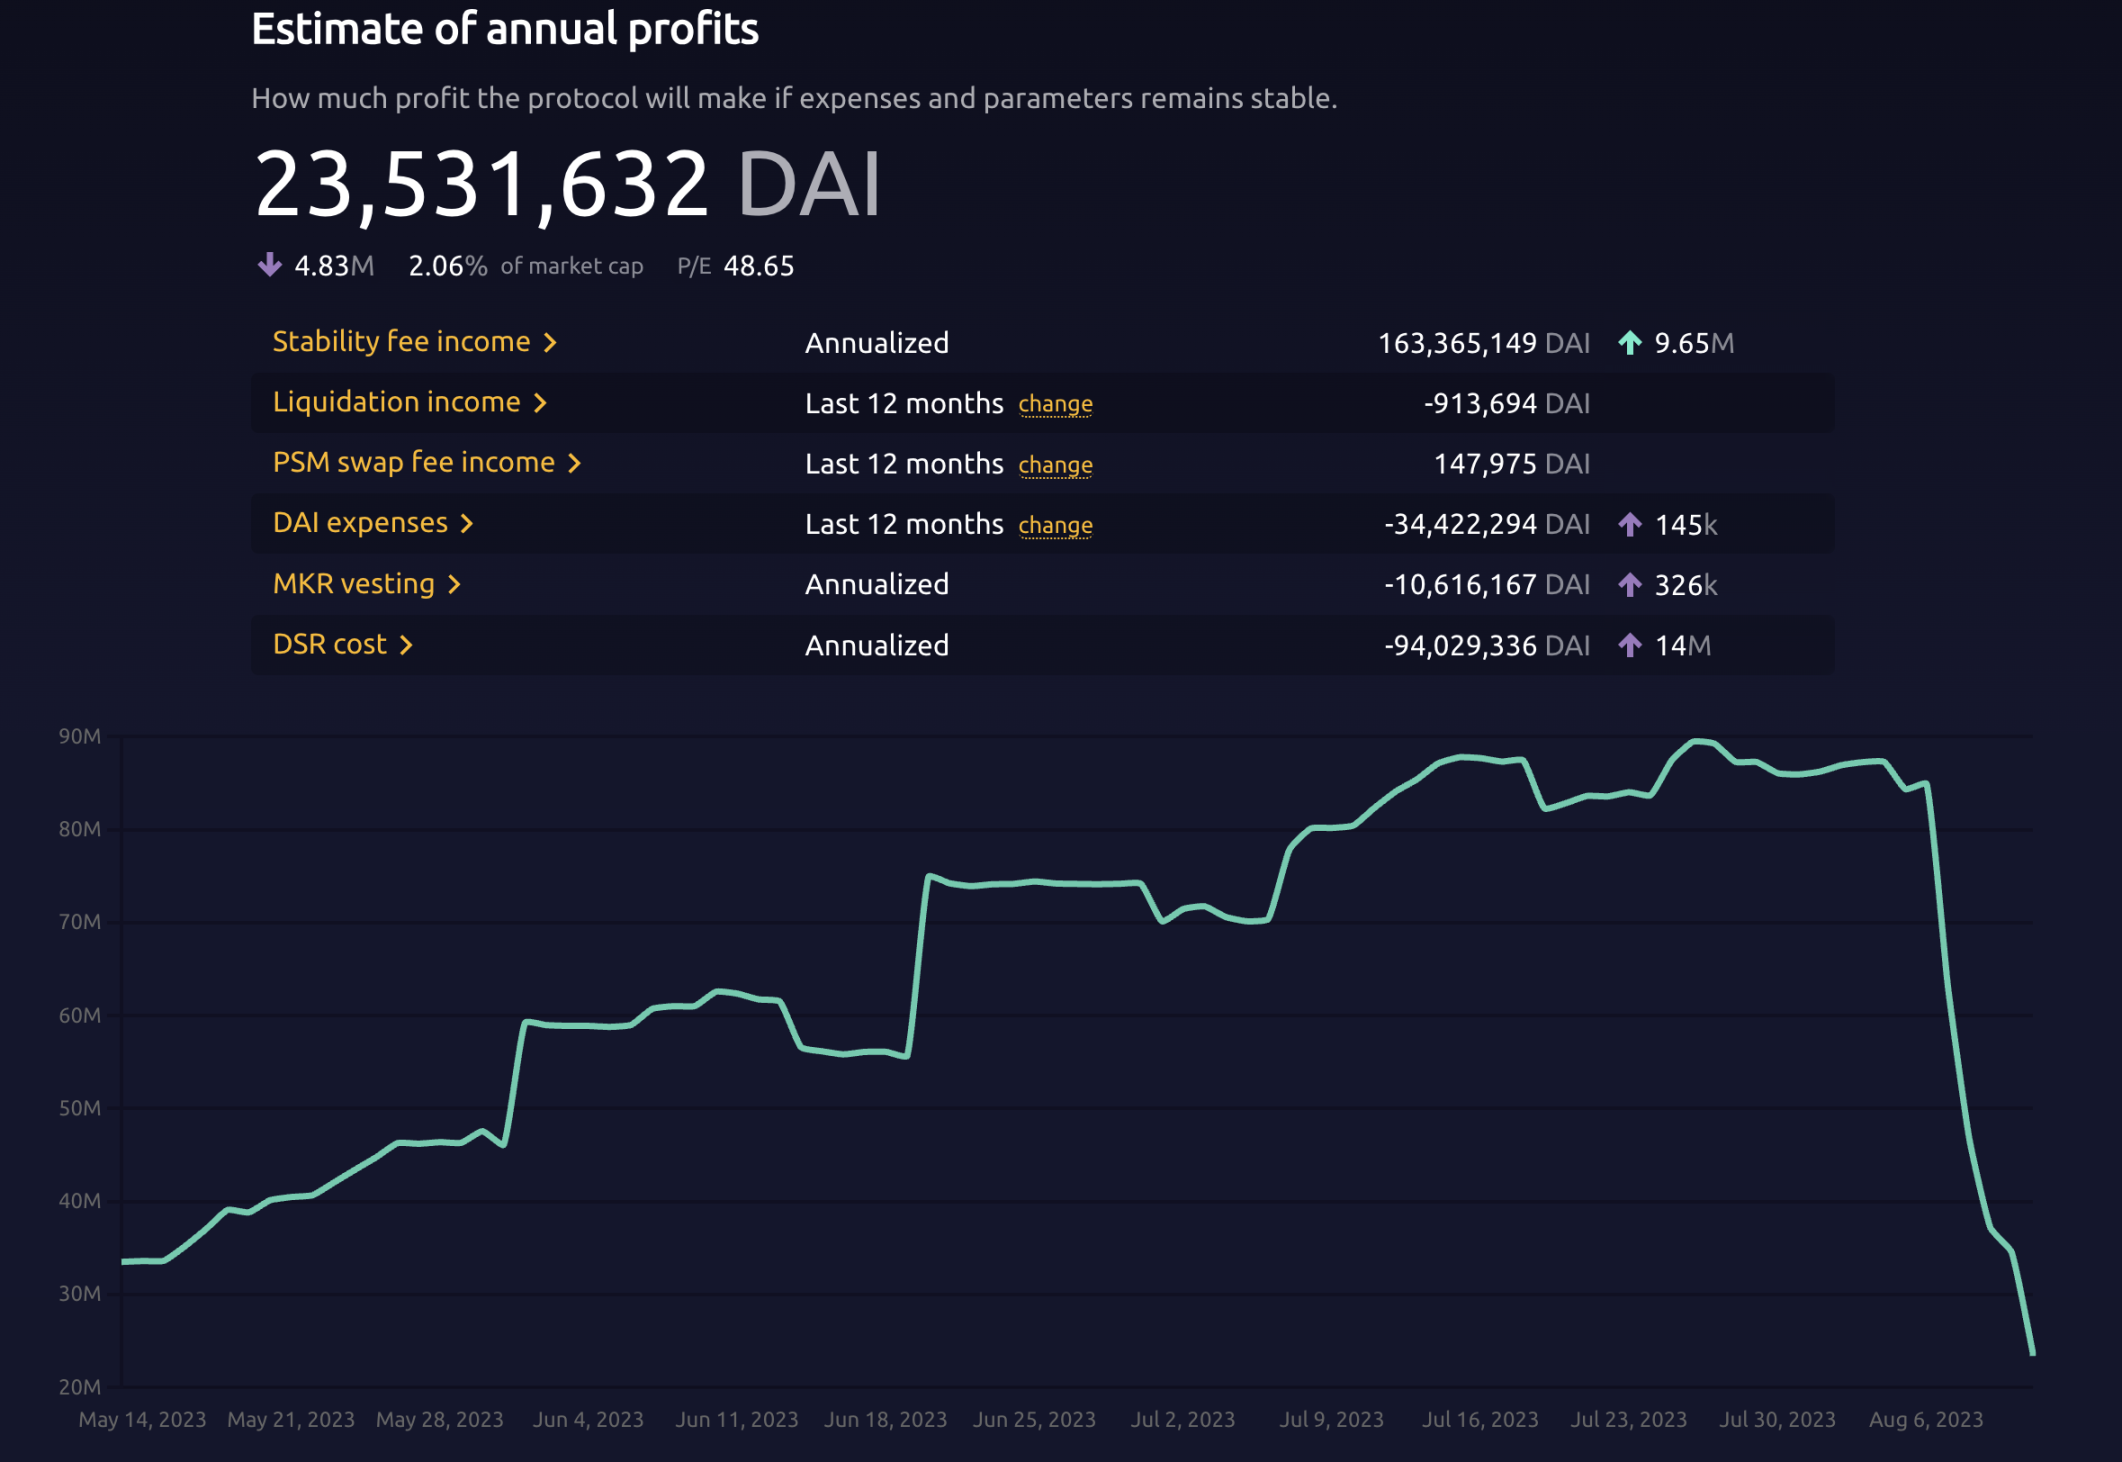
Task: Click the up arrow beside 145k
Action: (x=1630, y=524)
